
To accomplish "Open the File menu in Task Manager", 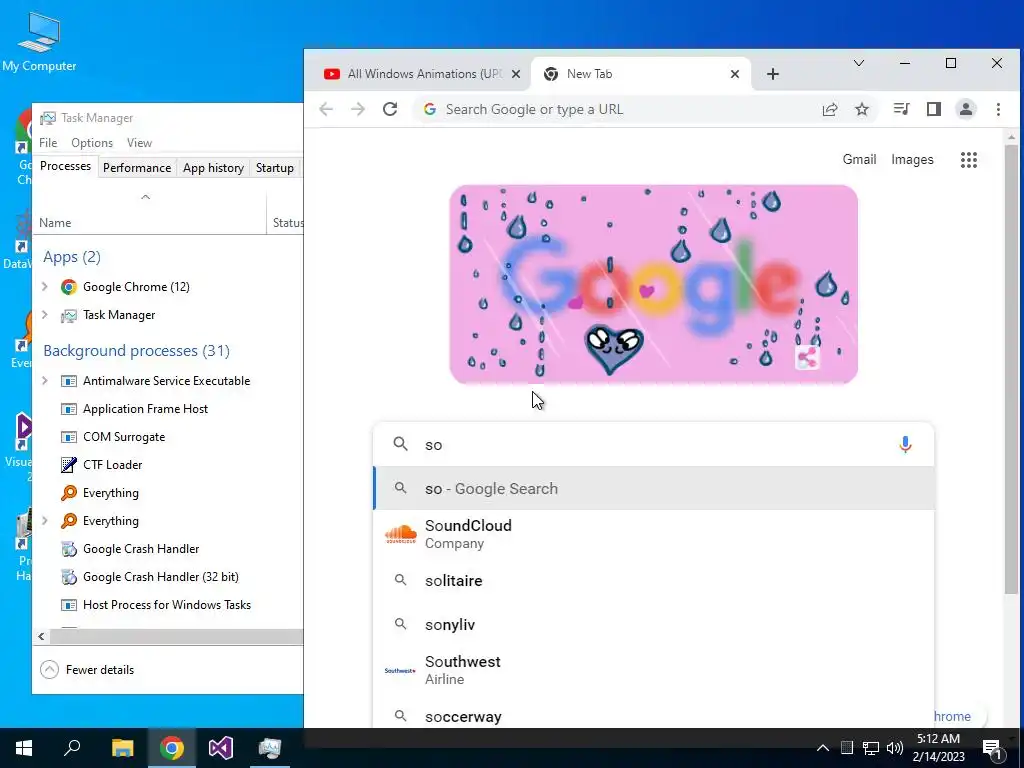I will [x=48, y=143].
